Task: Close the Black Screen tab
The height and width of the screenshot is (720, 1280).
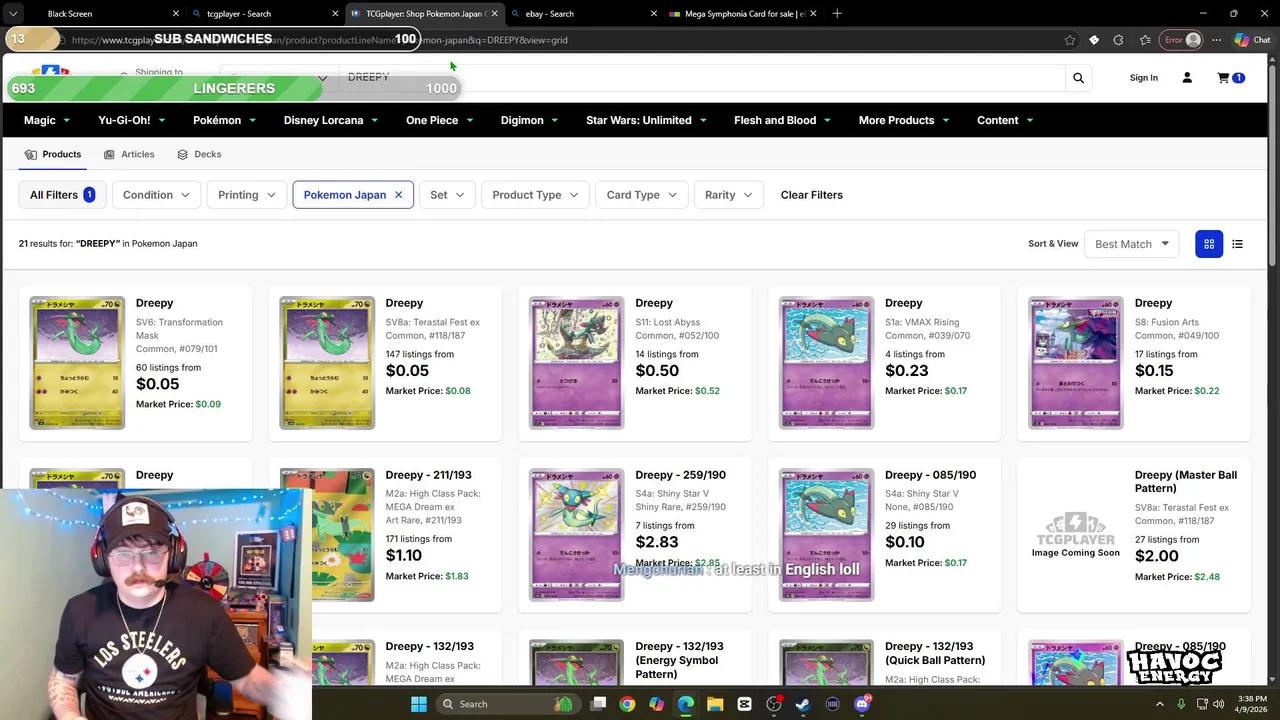Action: click(x=176, y=14)
